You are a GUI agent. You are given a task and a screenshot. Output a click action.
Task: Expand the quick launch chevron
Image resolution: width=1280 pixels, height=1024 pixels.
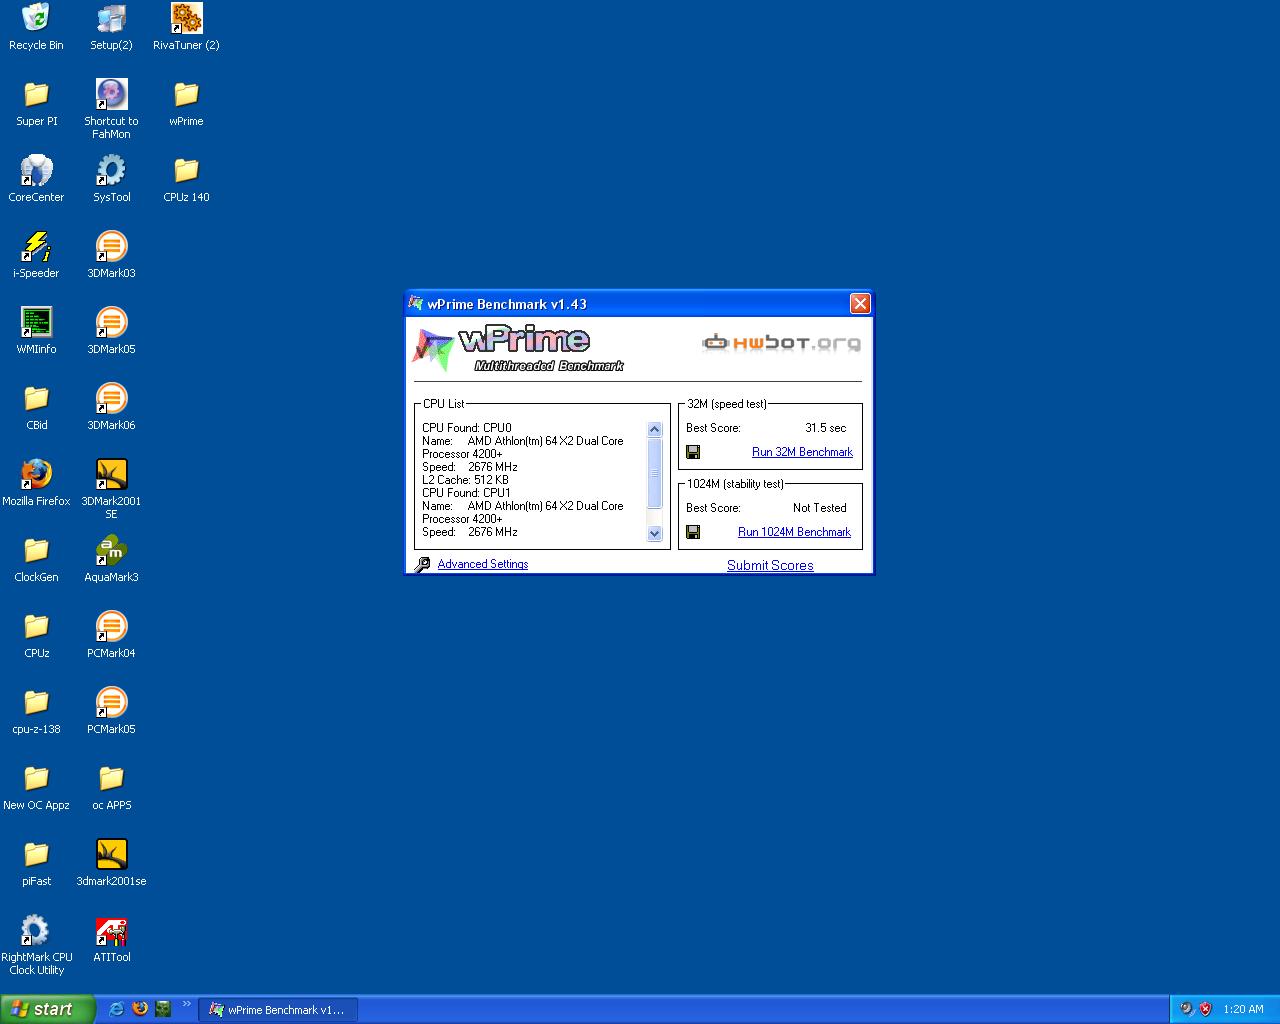pos(186,1005)
